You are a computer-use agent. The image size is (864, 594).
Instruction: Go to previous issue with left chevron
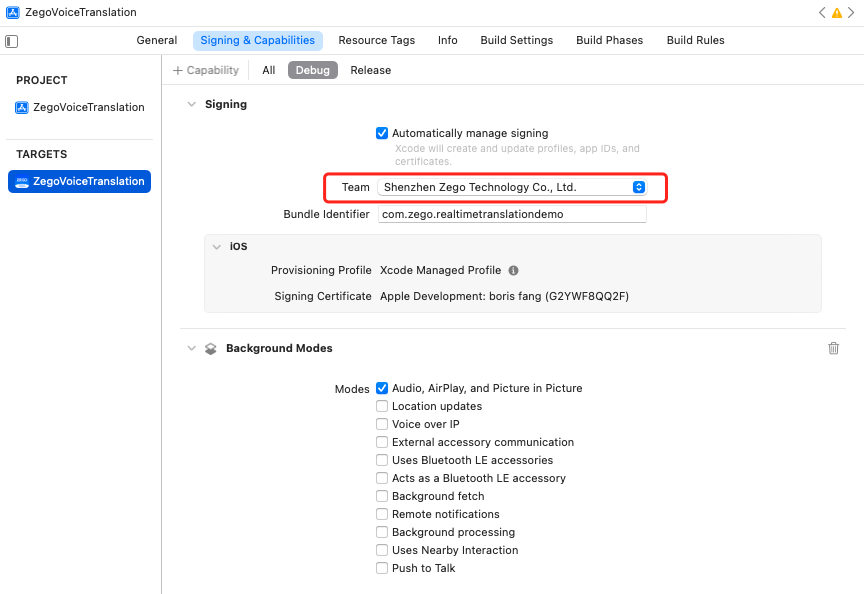(x=822, y=13)
